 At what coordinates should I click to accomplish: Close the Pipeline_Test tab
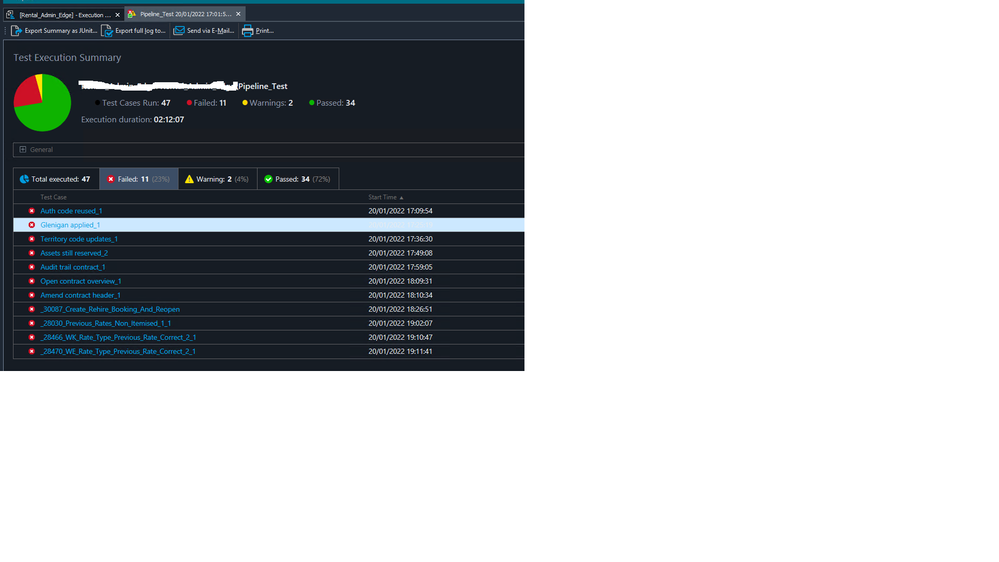point(238,14)
